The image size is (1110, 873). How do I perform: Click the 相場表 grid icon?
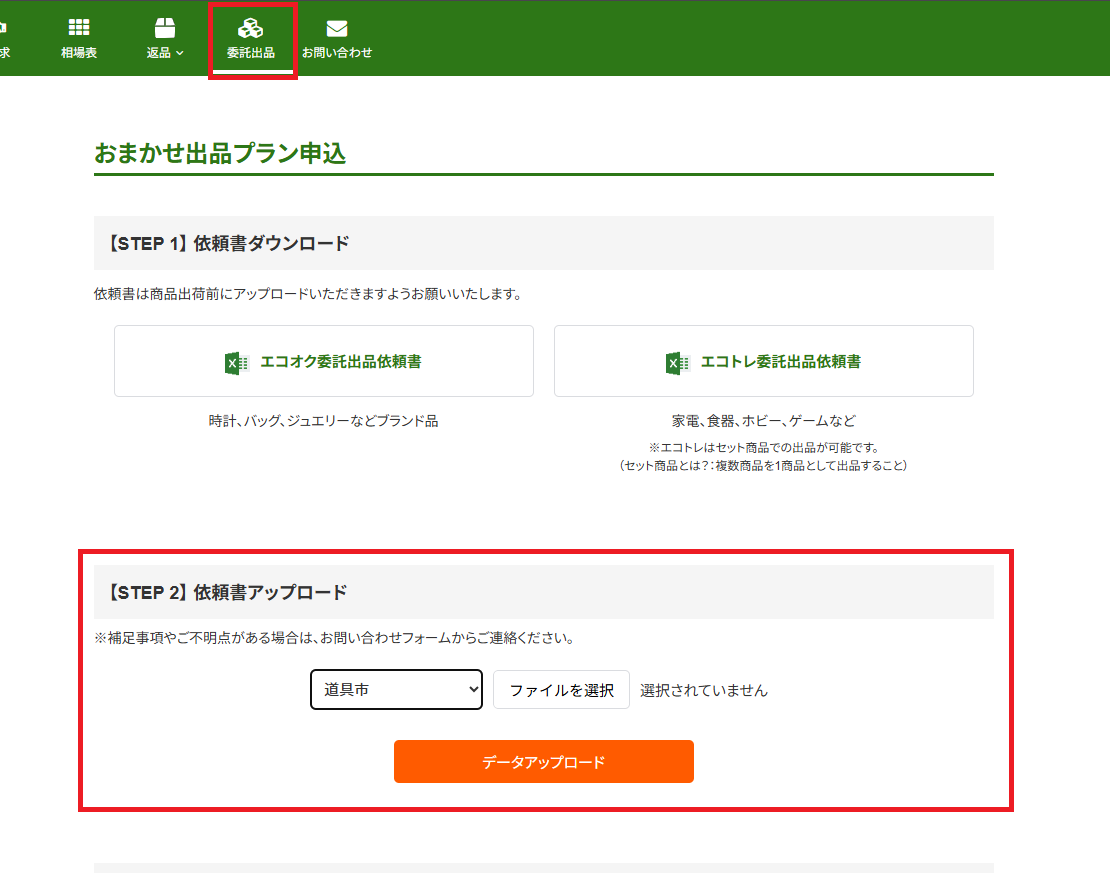(x=79, y=28)
